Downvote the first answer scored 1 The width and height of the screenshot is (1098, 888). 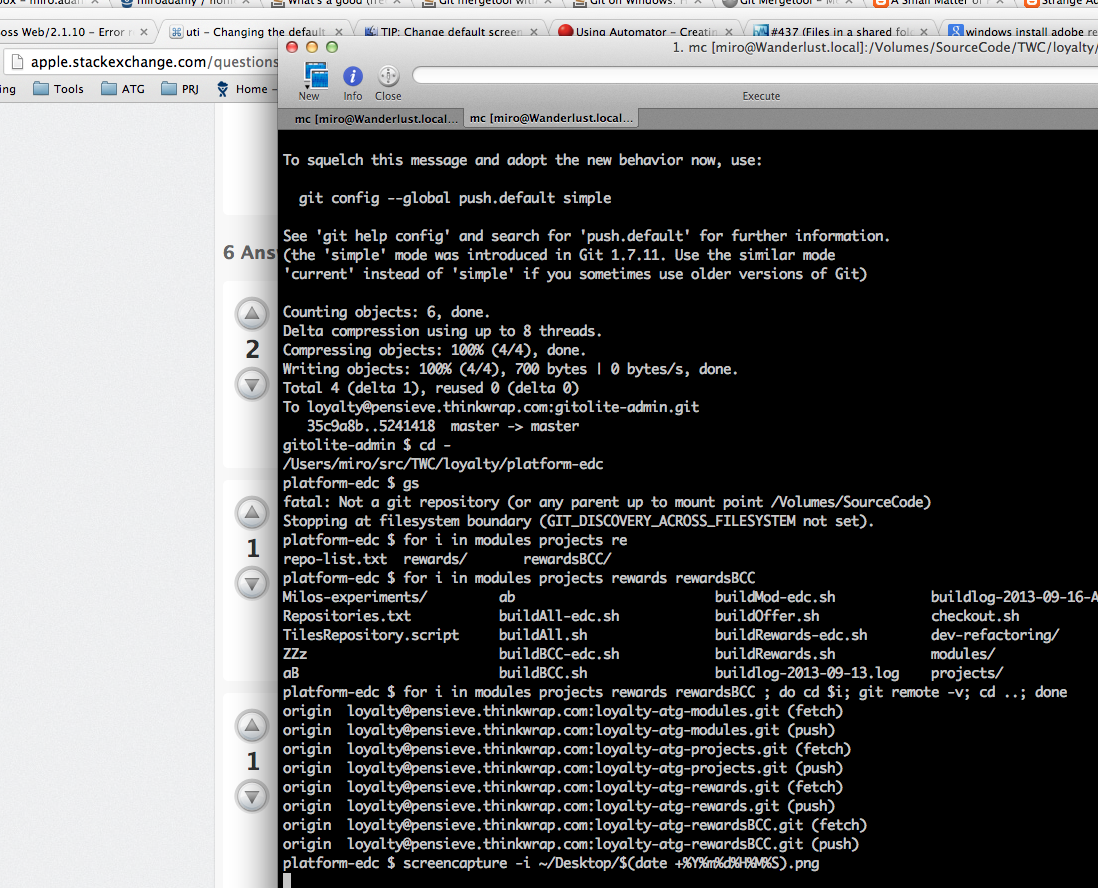click(252, 583)
